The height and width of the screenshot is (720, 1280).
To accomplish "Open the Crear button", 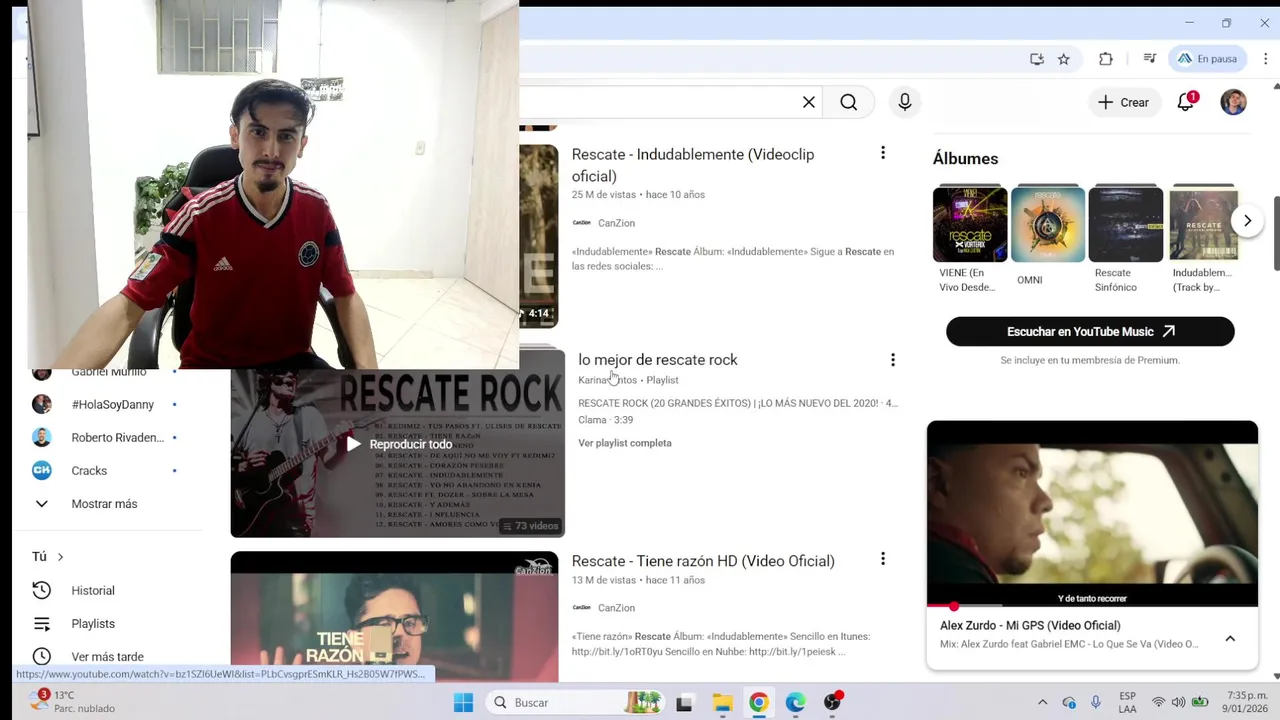I will 1123,102.
